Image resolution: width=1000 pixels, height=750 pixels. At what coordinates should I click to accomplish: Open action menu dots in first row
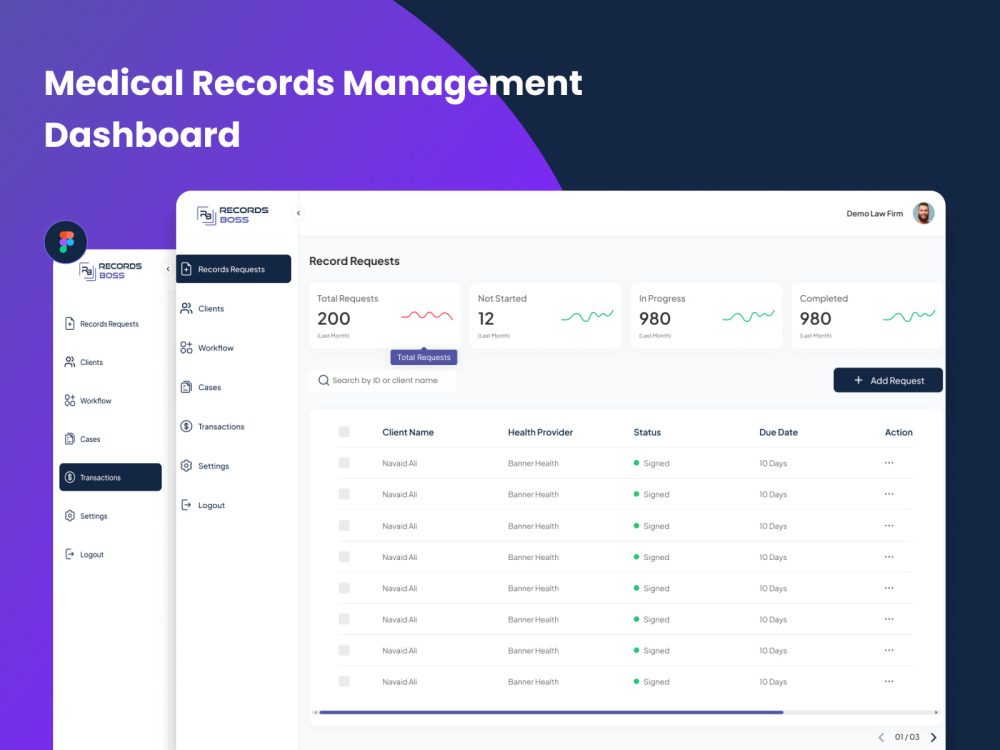pos(889,463)
